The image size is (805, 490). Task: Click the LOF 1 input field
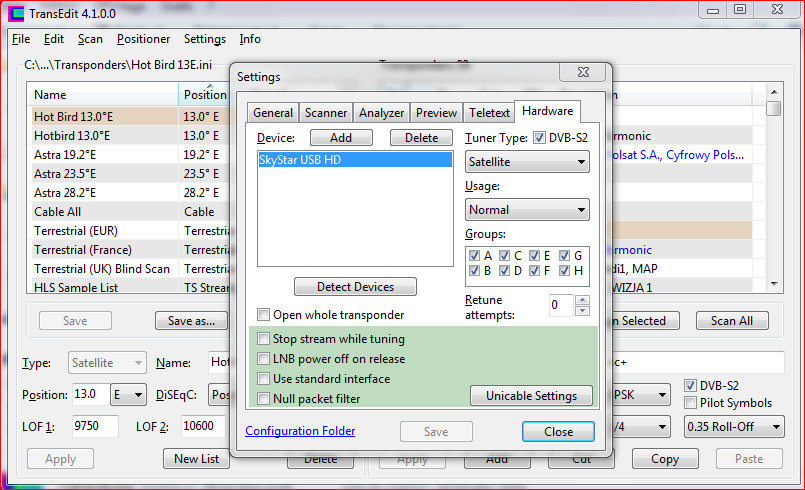coord(95,427)
